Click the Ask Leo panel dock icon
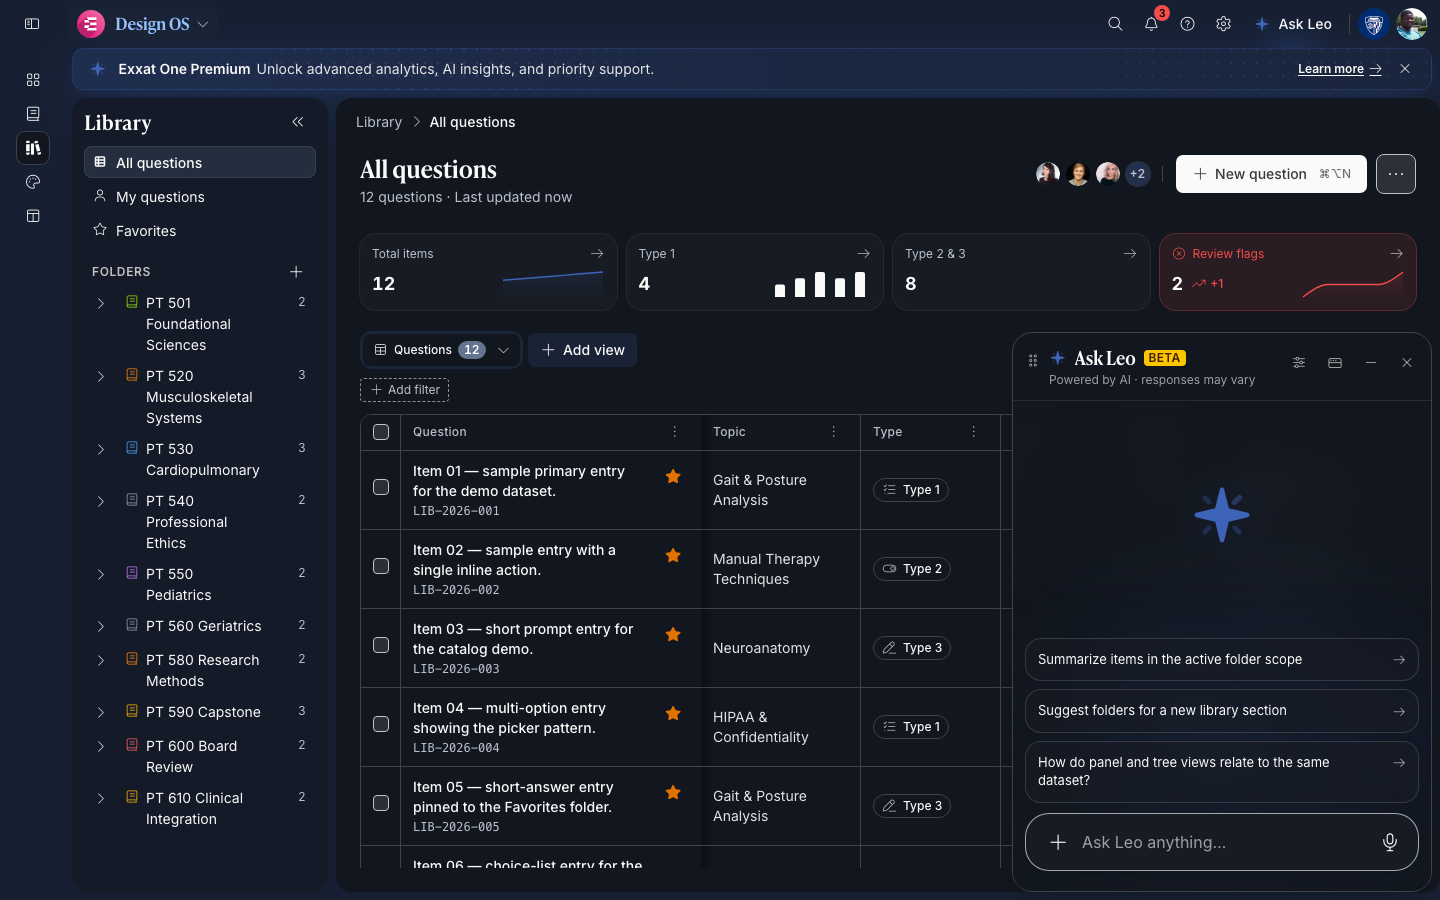Image resolution: width=1440 pixels, height=900 pixels. pos(1335,363)
